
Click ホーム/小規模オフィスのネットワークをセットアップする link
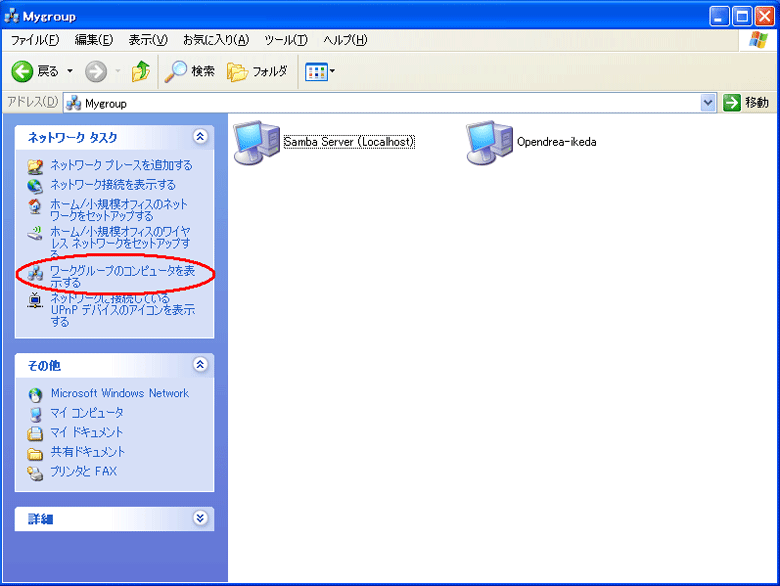(x=119, y=210)
